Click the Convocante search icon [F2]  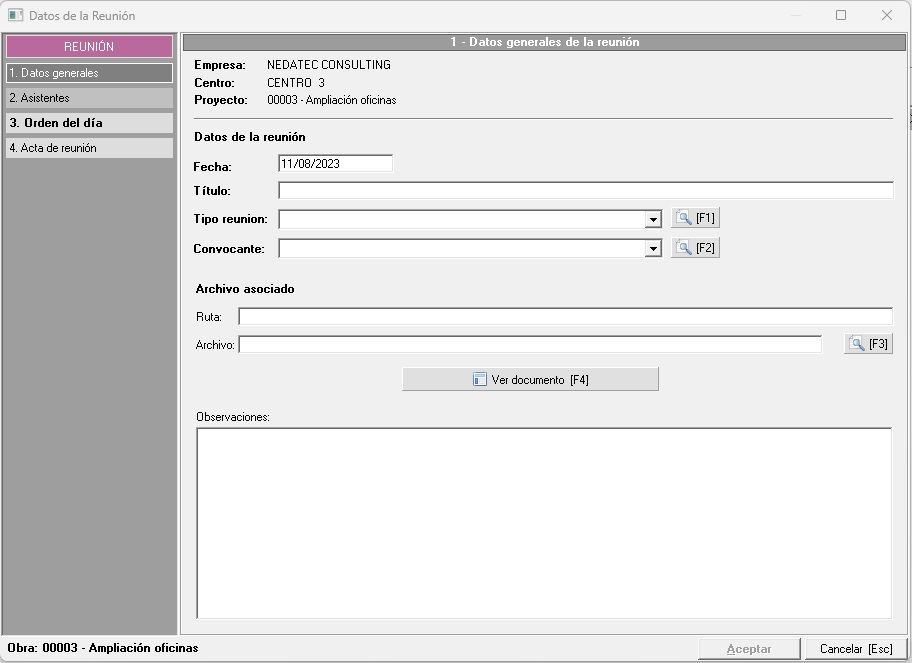tap(695, 248)
